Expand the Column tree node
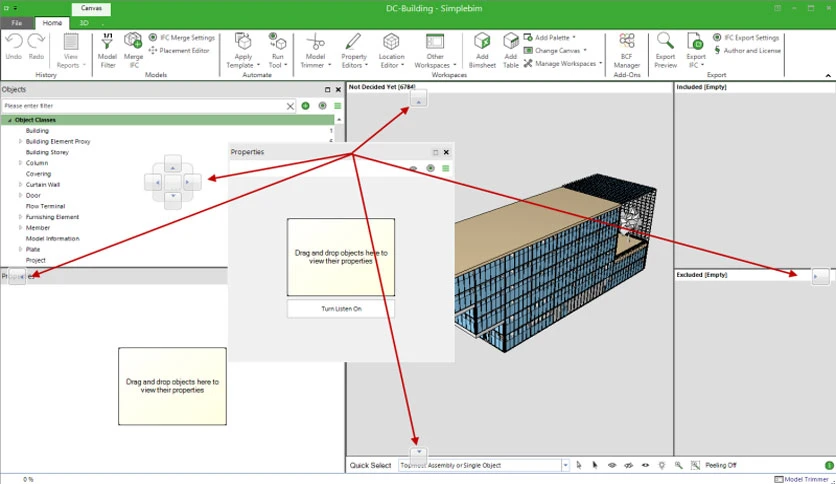This screenshot has width=836, height=484. click(x=20, y=163)
